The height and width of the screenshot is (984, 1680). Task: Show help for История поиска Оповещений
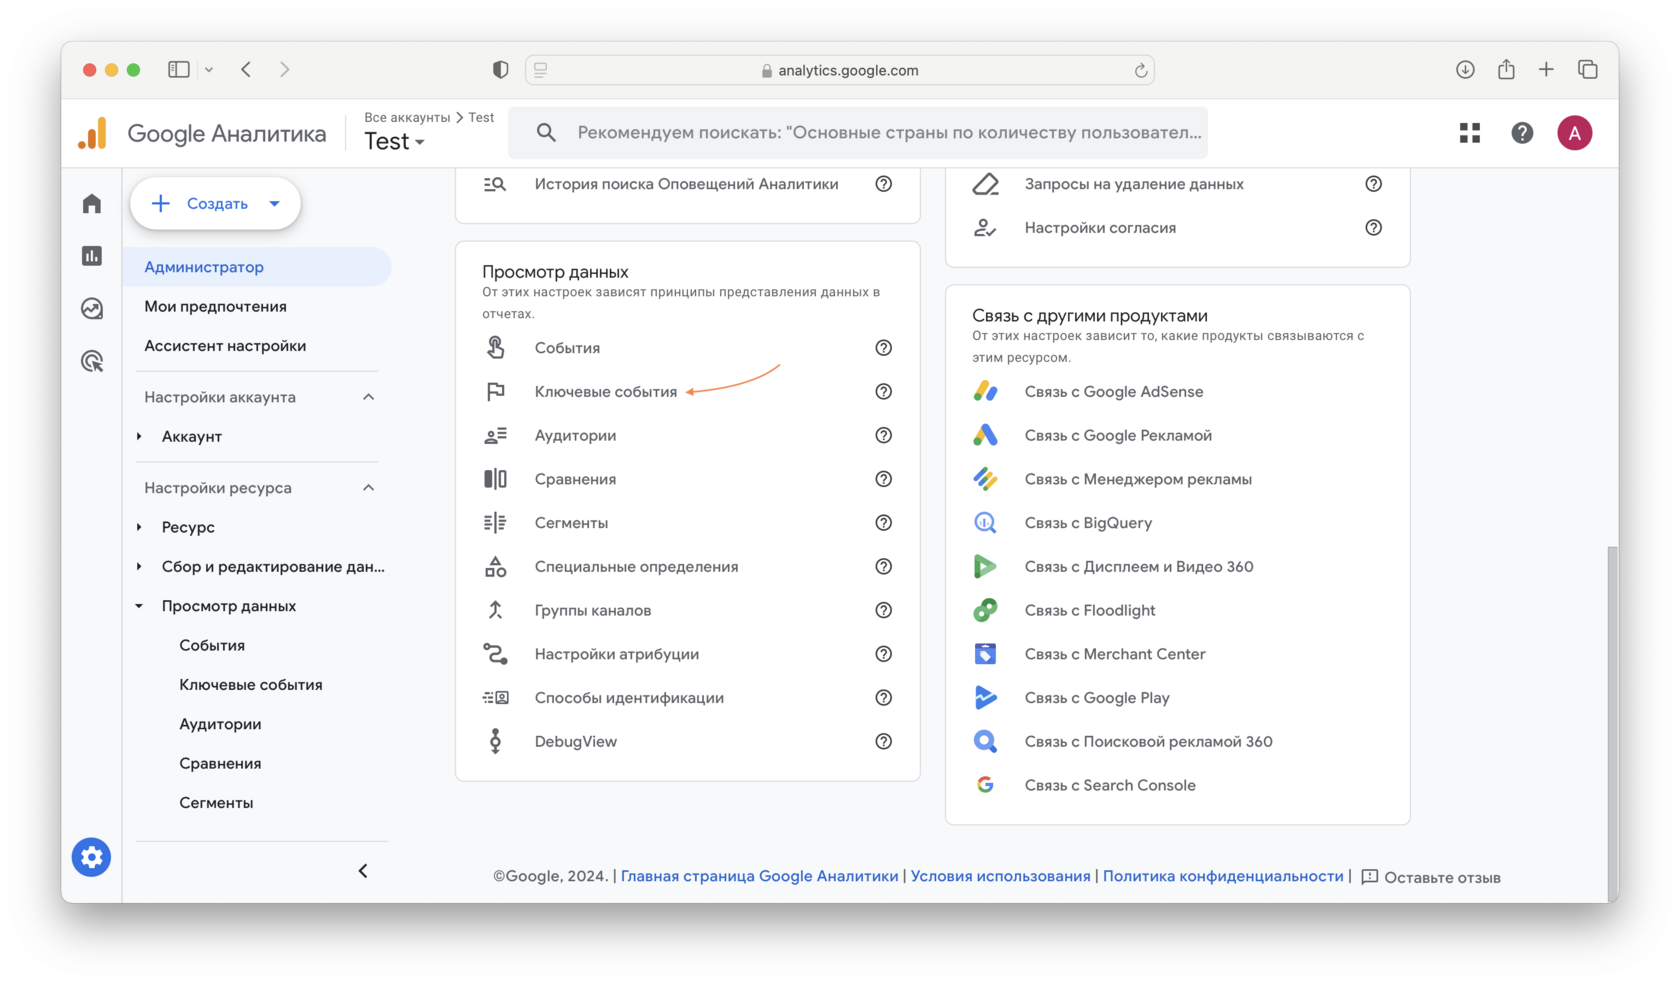click(883, 184)
